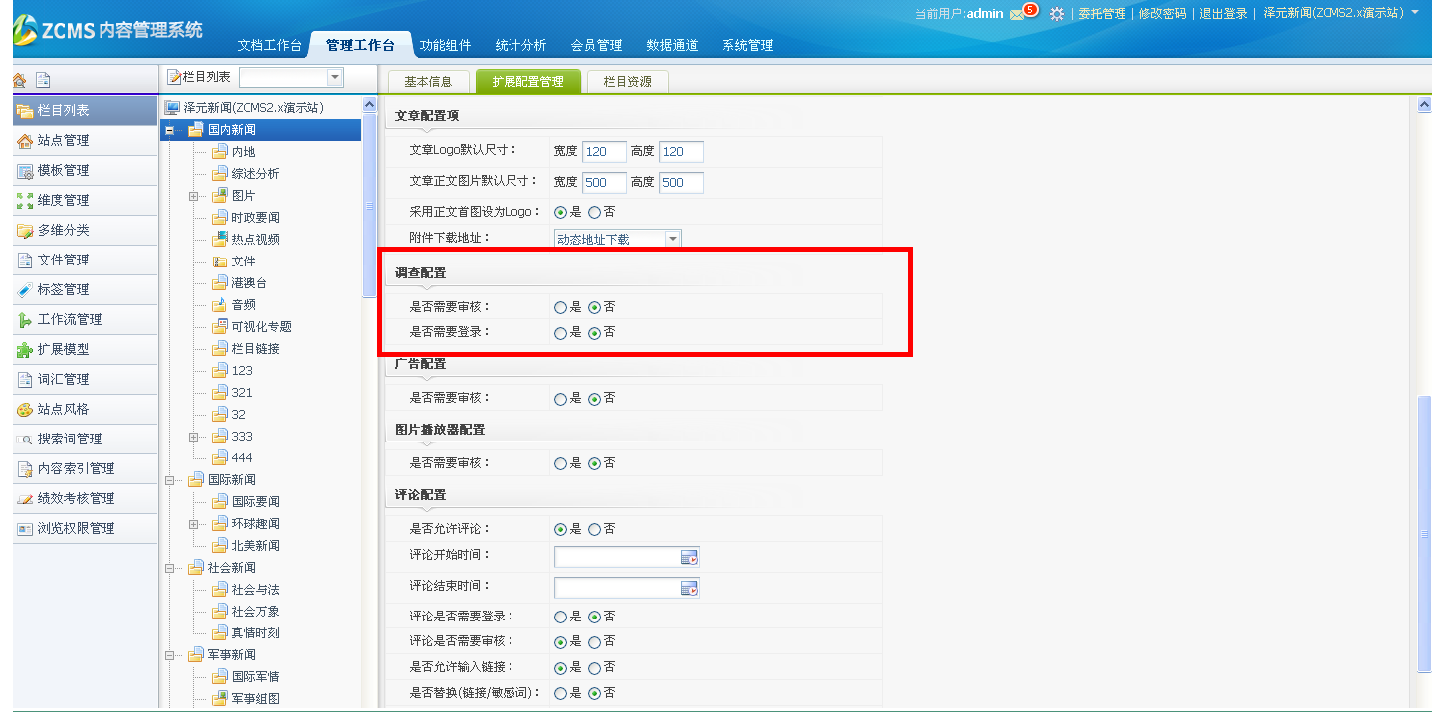Open calendar picker for 评论开始时间
Viewport: 1432px width, 712px height.
pos(689,558)
